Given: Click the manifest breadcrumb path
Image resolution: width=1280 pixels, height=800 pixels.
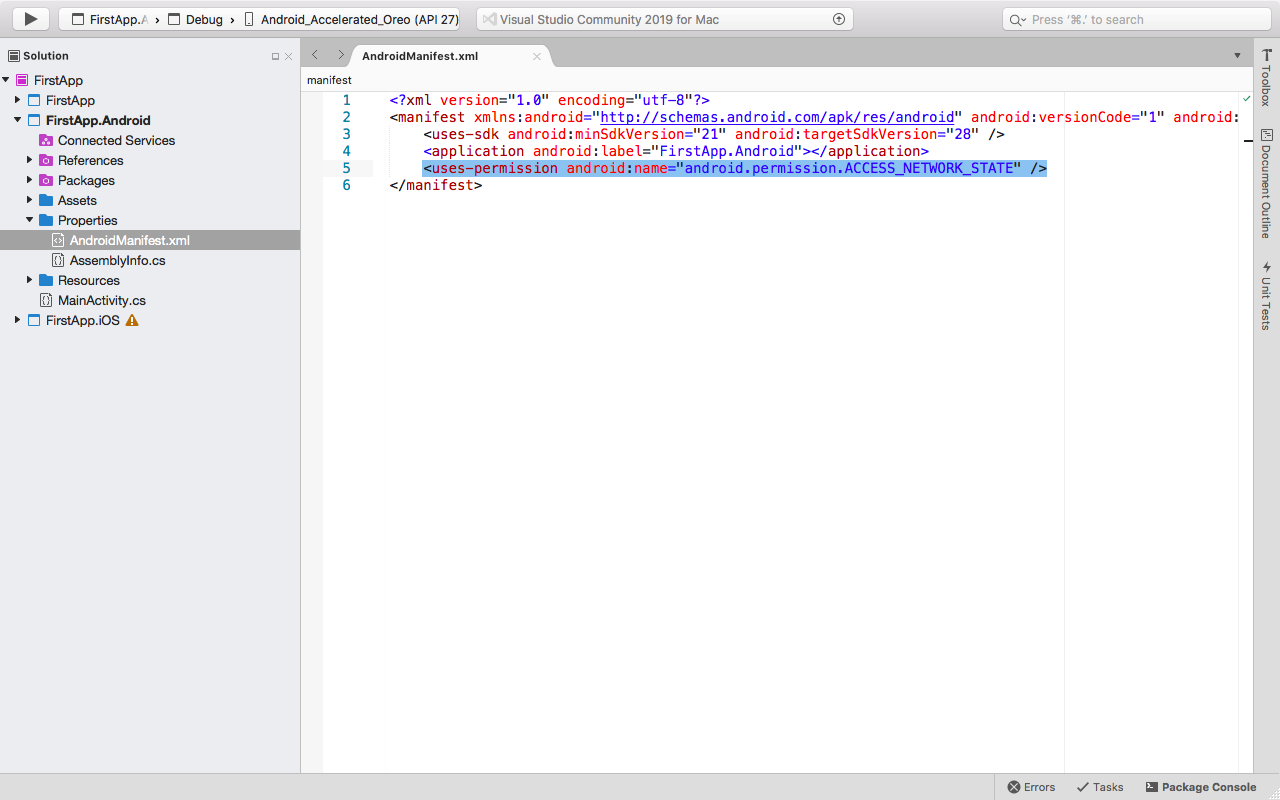Looking at the screenshot, I should click(x=329, y=80).
